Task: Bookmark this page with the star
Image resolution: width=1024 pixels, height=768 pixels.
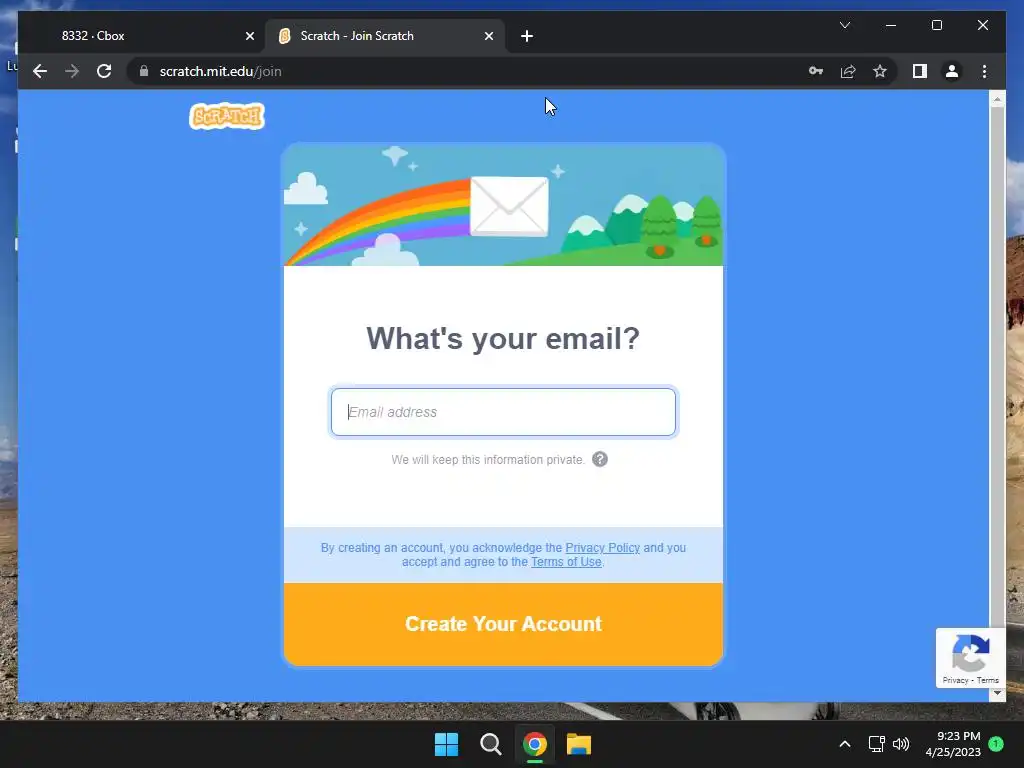Action: click(880, 71)
